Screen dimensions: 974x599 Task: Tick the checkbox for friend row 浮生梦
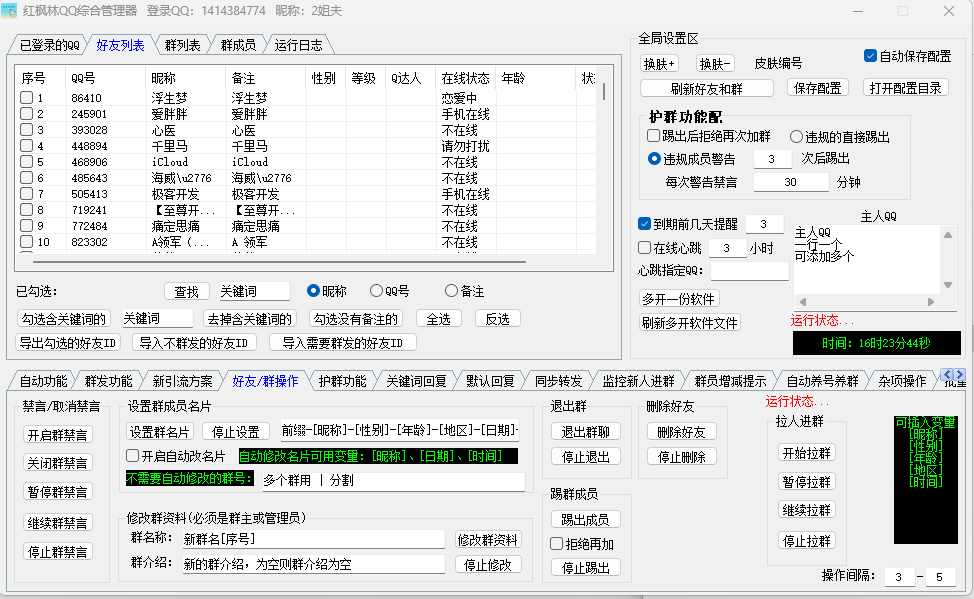tap(27, 98)
